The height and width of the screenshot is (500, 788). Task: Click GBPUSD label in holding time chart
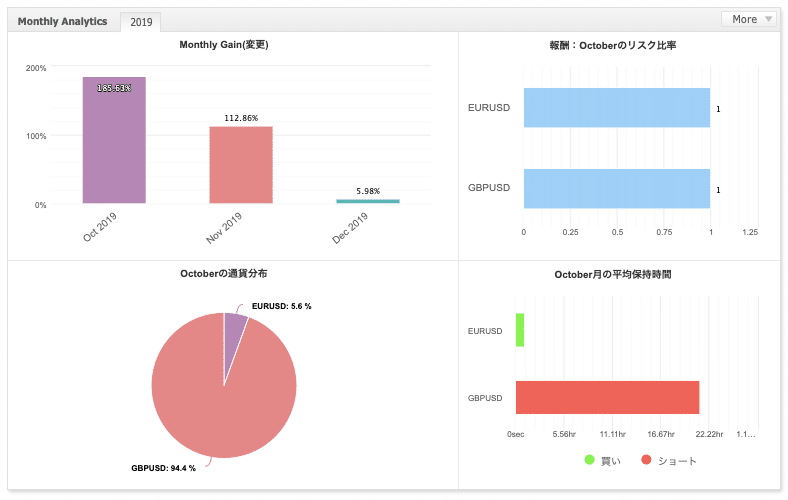pyautogui.click(x=485, y=398)
